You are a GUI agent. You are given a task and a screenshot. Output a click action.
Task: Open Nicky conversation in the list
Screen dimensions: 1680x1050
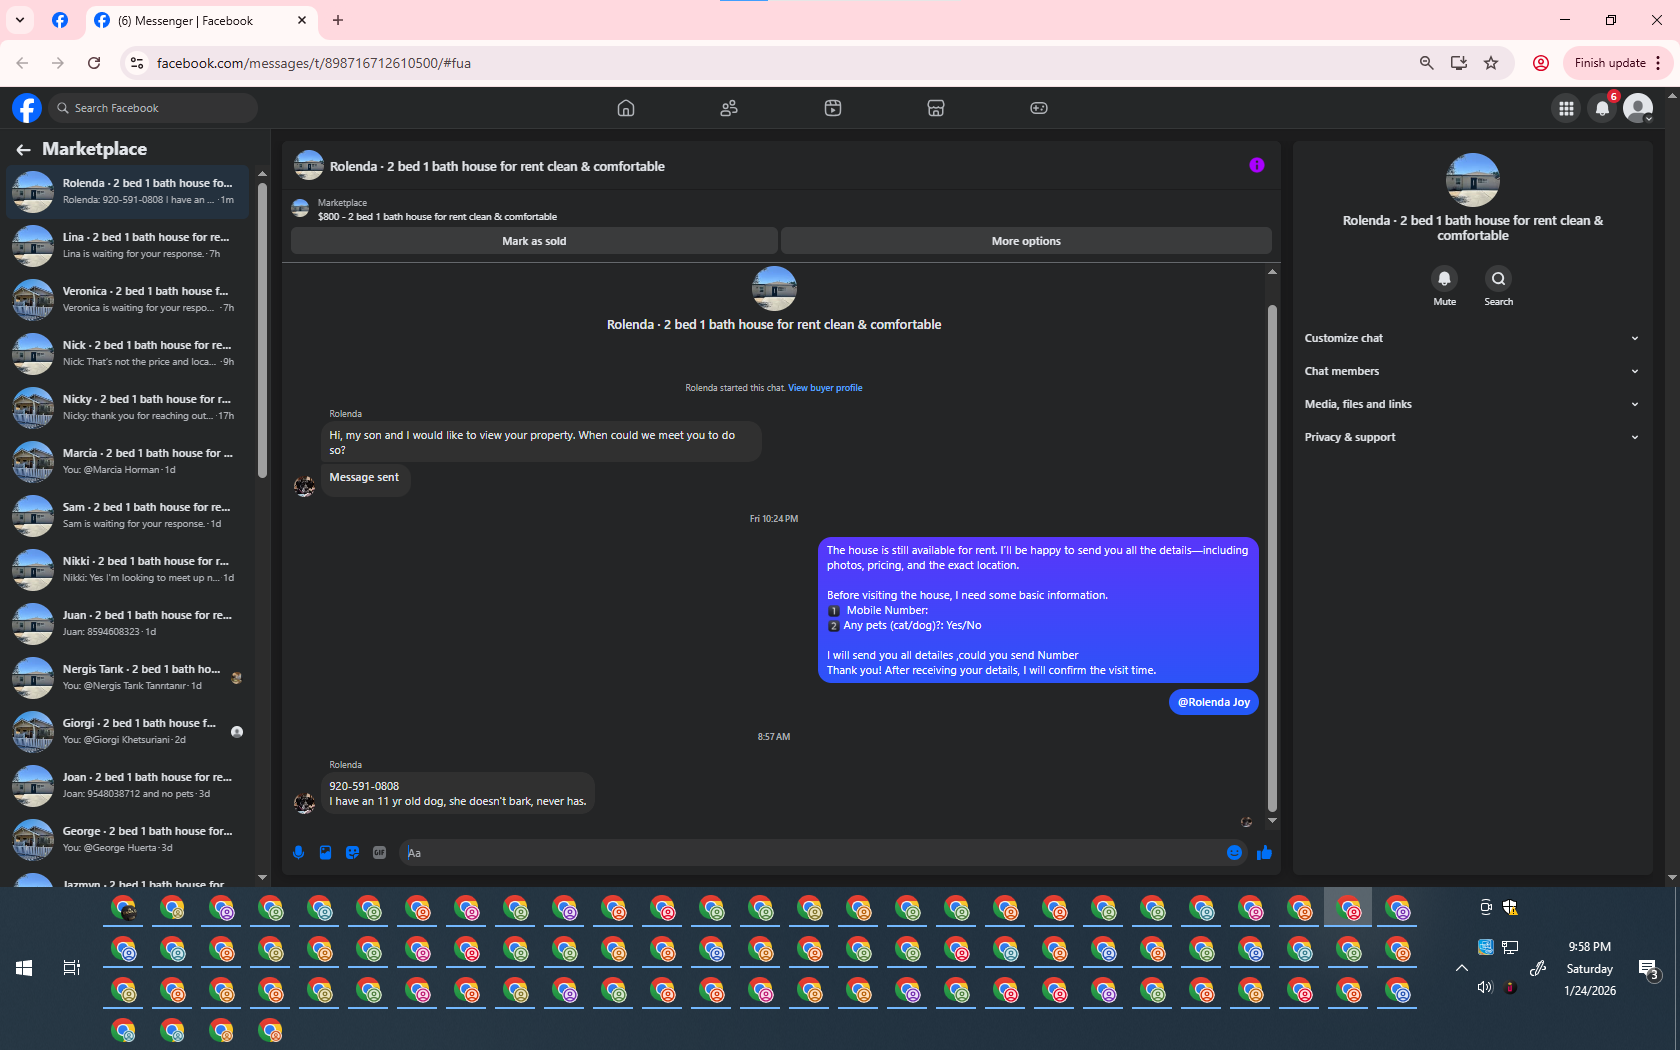pyautogui.click(x=128, y=407)
